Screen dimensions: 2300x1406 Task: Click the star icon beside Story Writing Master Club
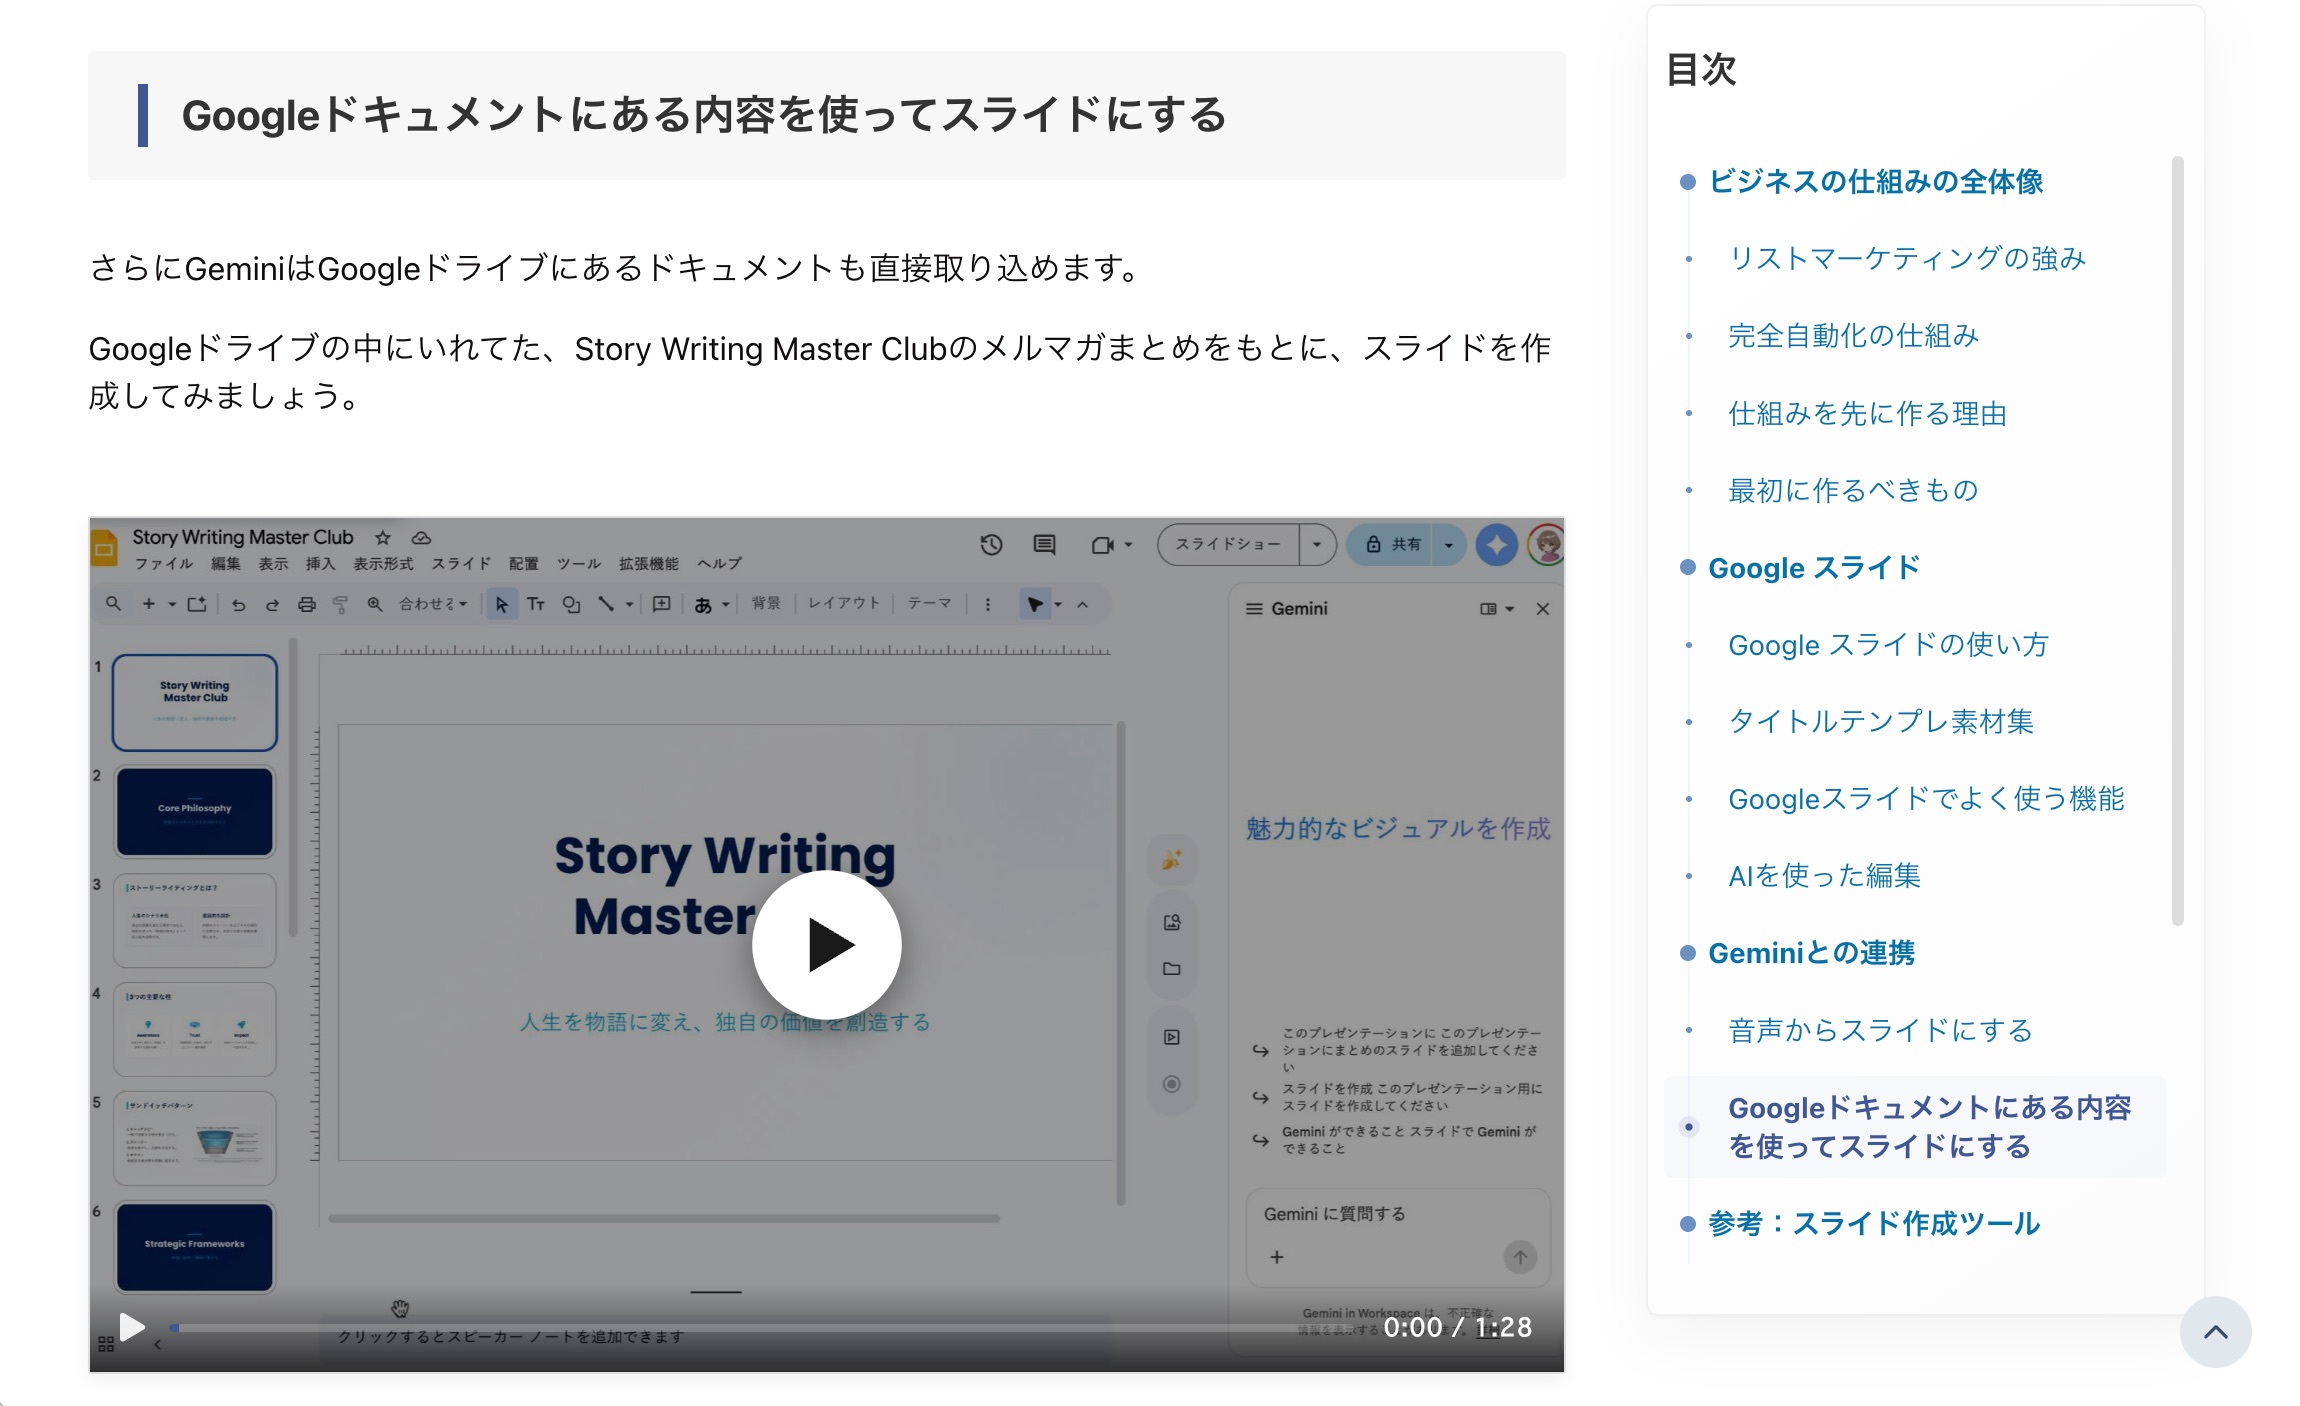coord(383,538)
